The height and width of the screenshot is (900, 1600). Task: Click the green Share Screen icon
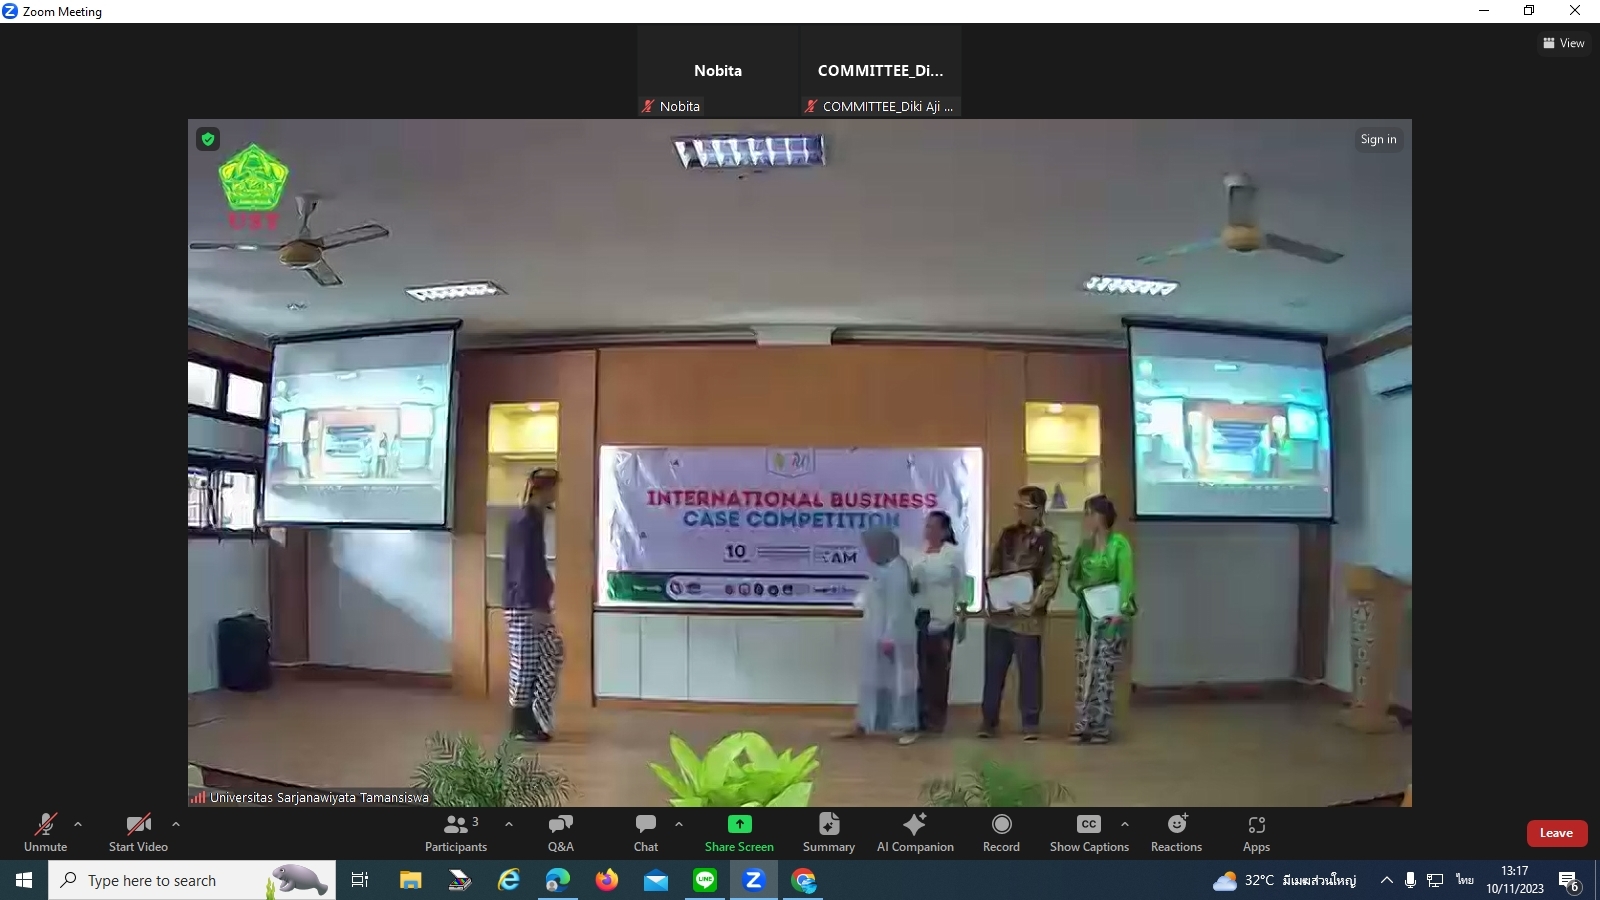[739, 824]
